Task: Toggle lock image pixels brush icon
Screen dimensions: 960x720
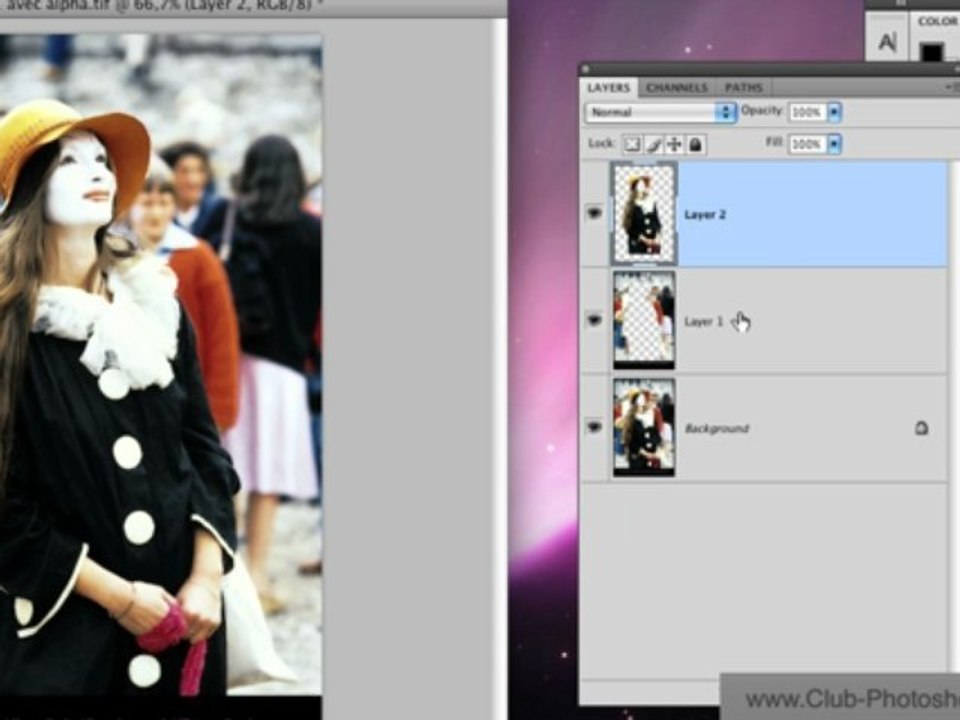Action: point(653,144)
